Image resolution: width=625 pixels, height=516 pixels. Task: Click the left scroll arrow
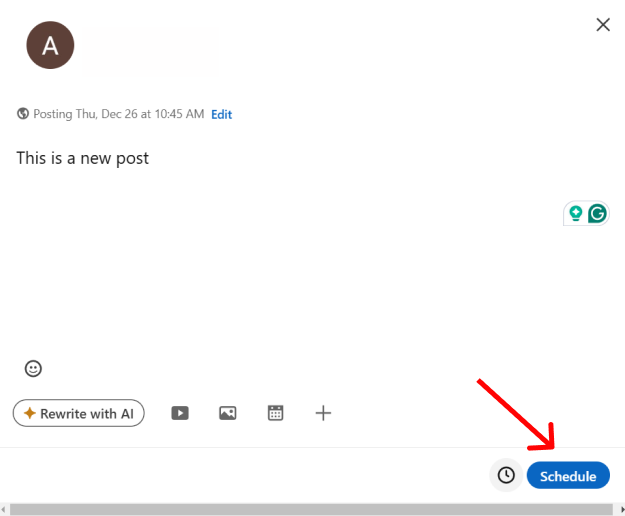click(4, 509)
